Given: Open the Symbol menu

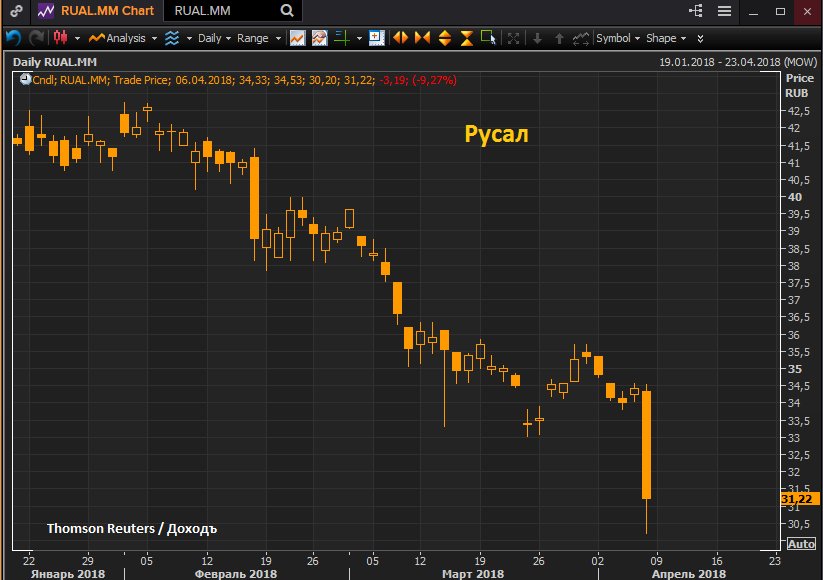Looking at the screenshot, I should tap(613, 38).
